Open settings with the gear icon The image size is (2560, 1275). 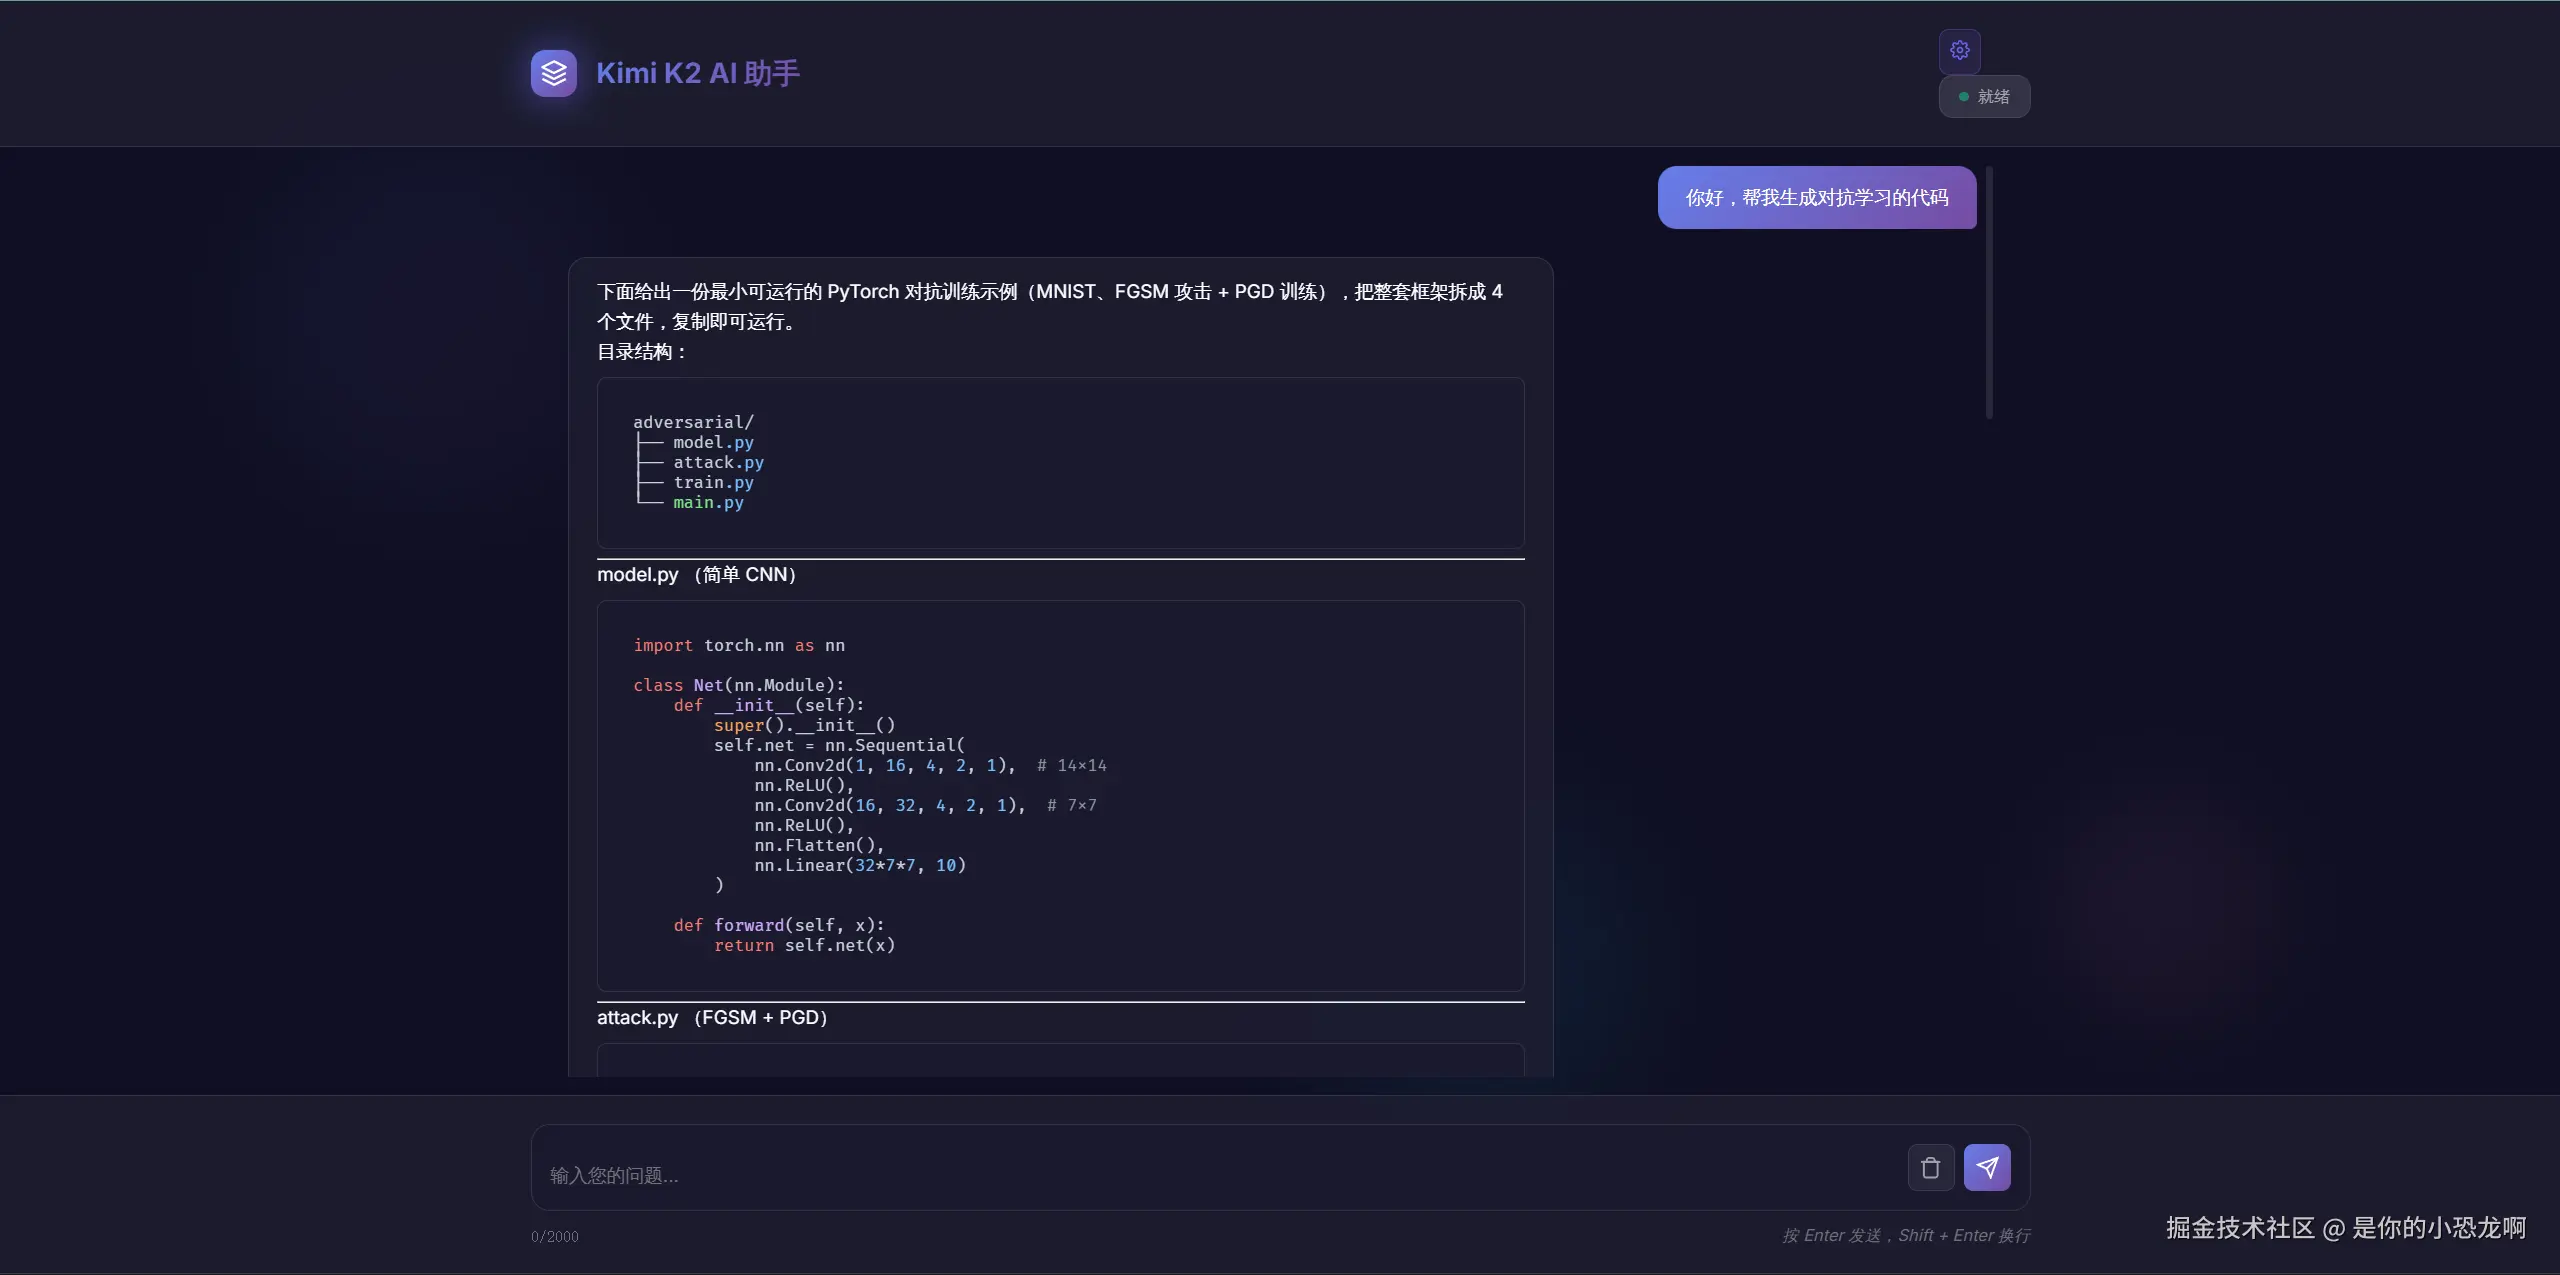pos(1959,50)
